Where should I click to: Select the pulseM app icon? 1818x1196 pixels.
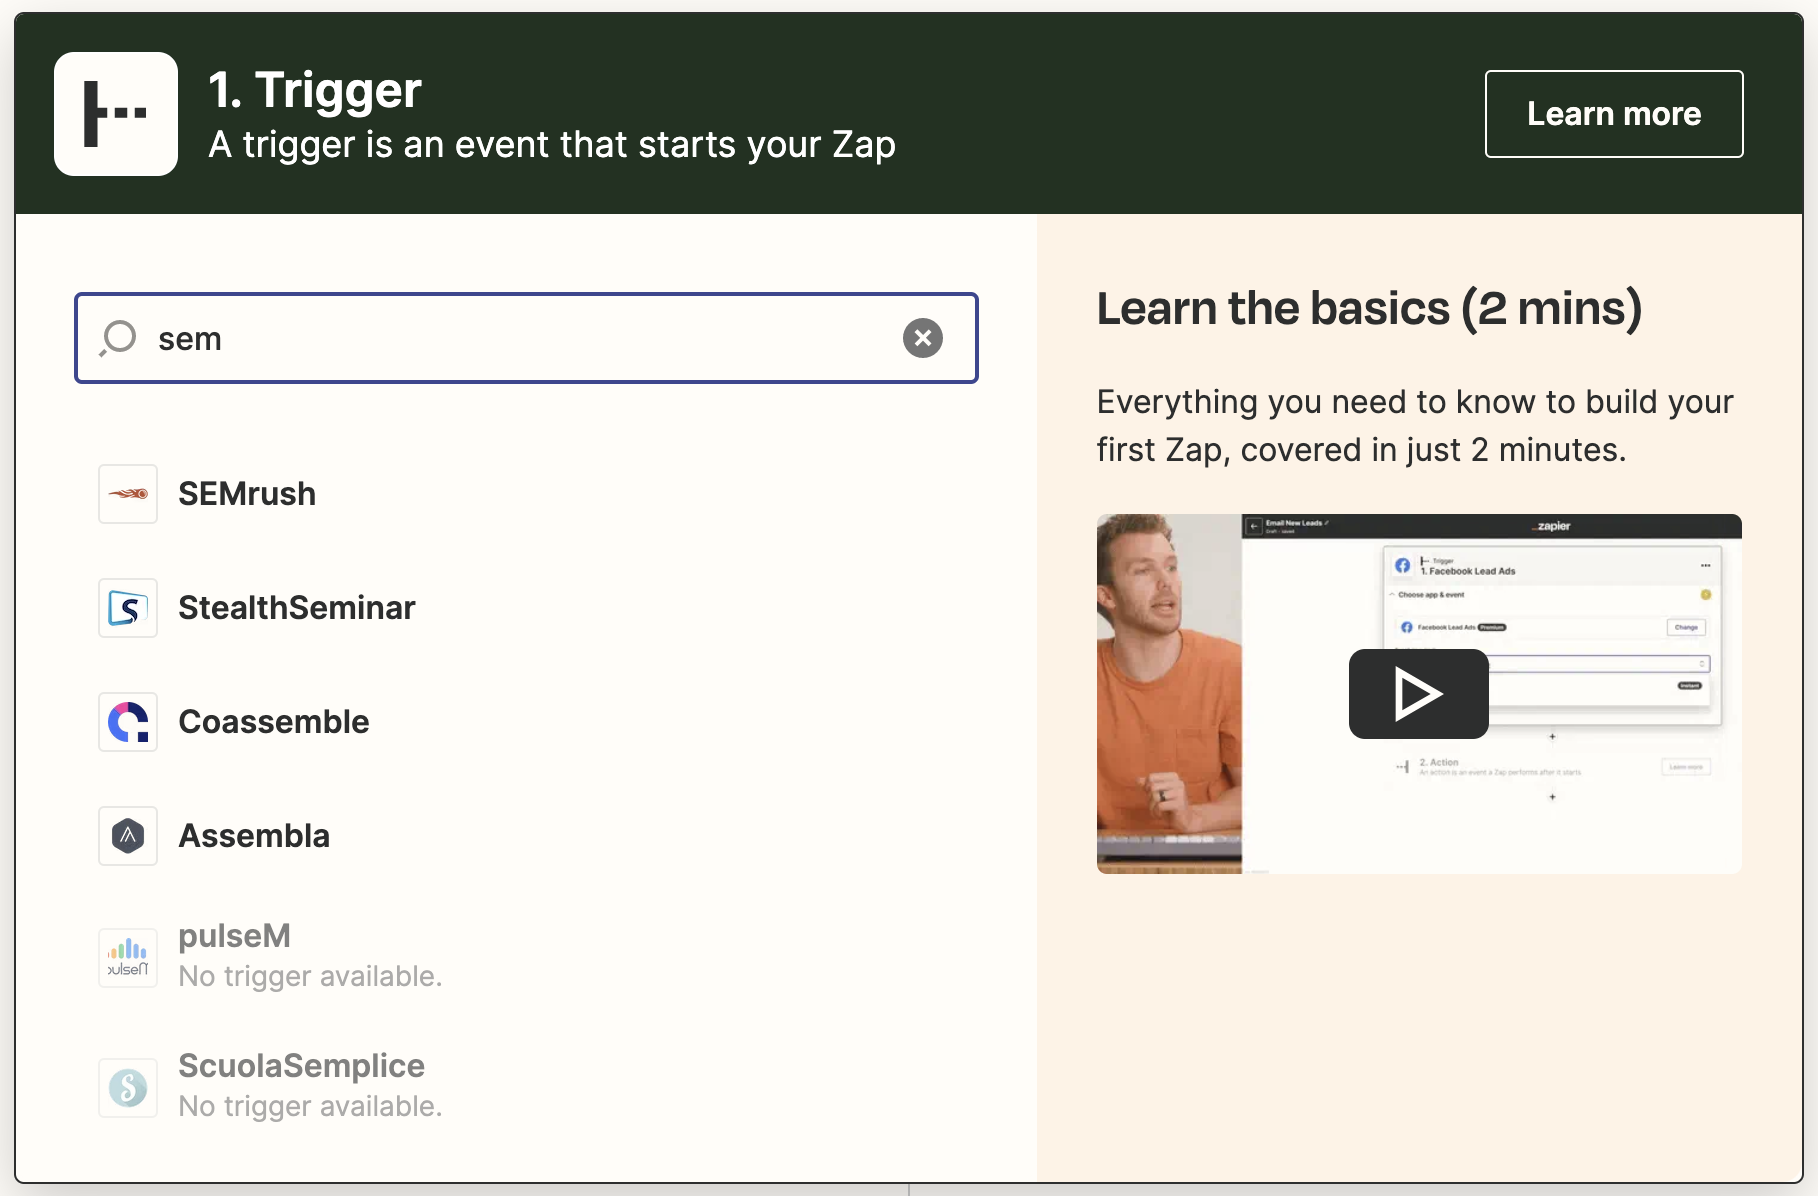127,957
